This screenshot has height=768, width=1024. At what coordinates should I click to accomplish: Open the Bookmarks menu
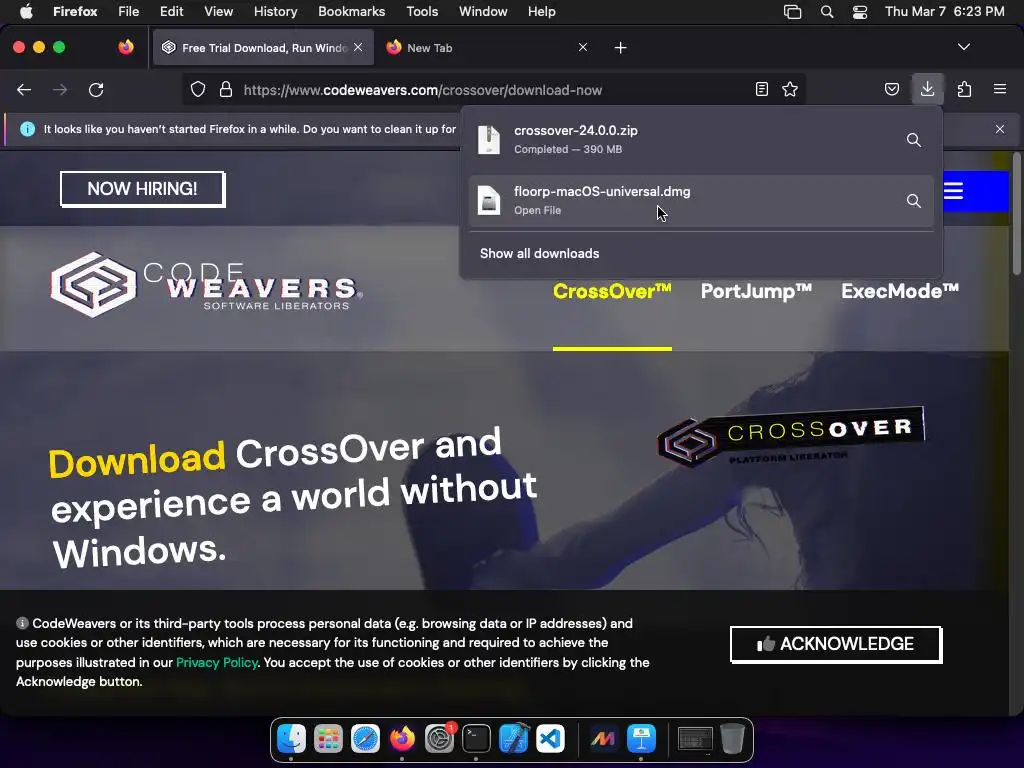(351, 11)
